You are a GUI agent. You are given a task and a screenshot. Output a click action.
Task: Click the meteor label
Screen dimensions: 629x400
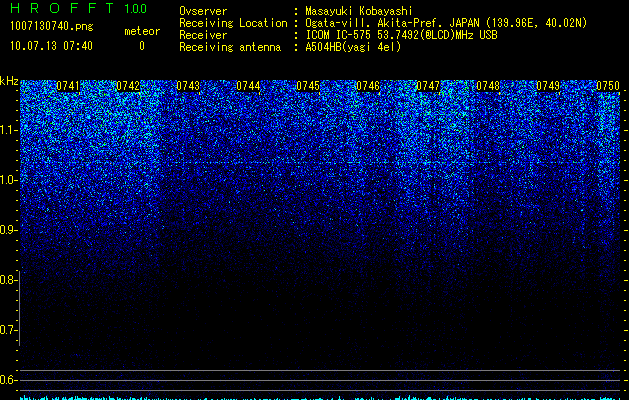click(142, 31)
